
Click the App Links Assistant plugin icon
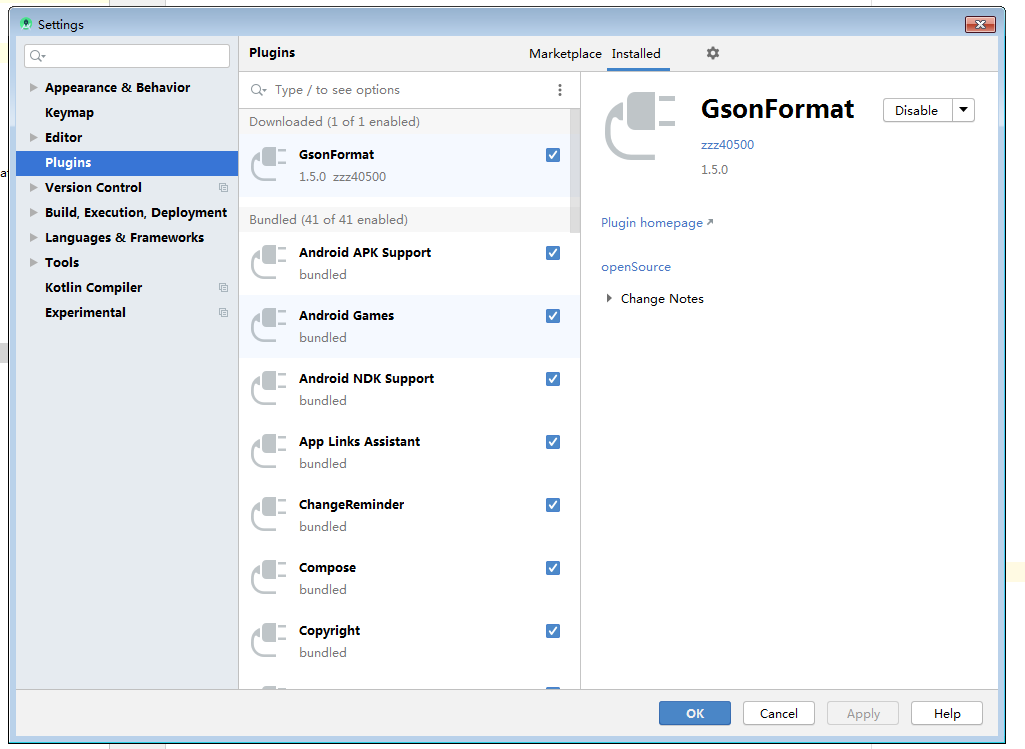tap(269, 452)
